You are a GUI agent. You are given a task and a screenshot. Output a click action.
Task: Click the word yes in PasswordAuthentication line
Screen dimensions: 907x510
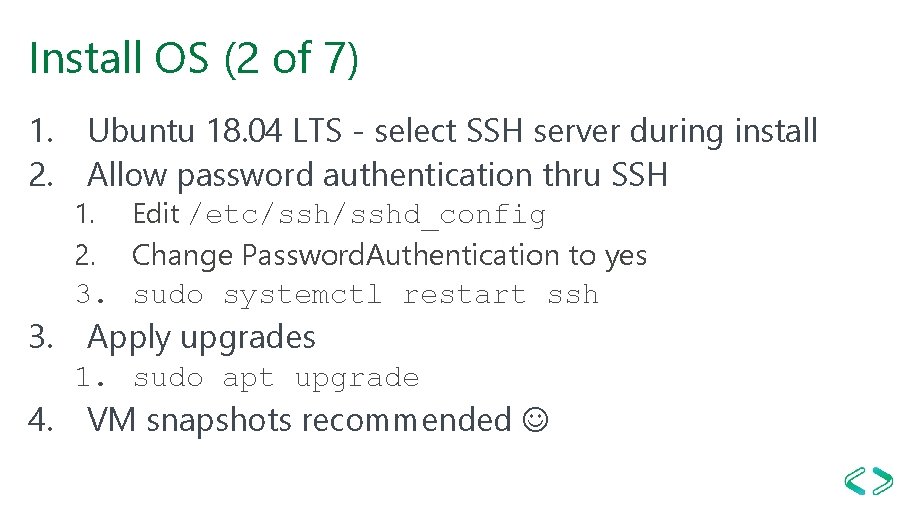click(x=626, y=257)
